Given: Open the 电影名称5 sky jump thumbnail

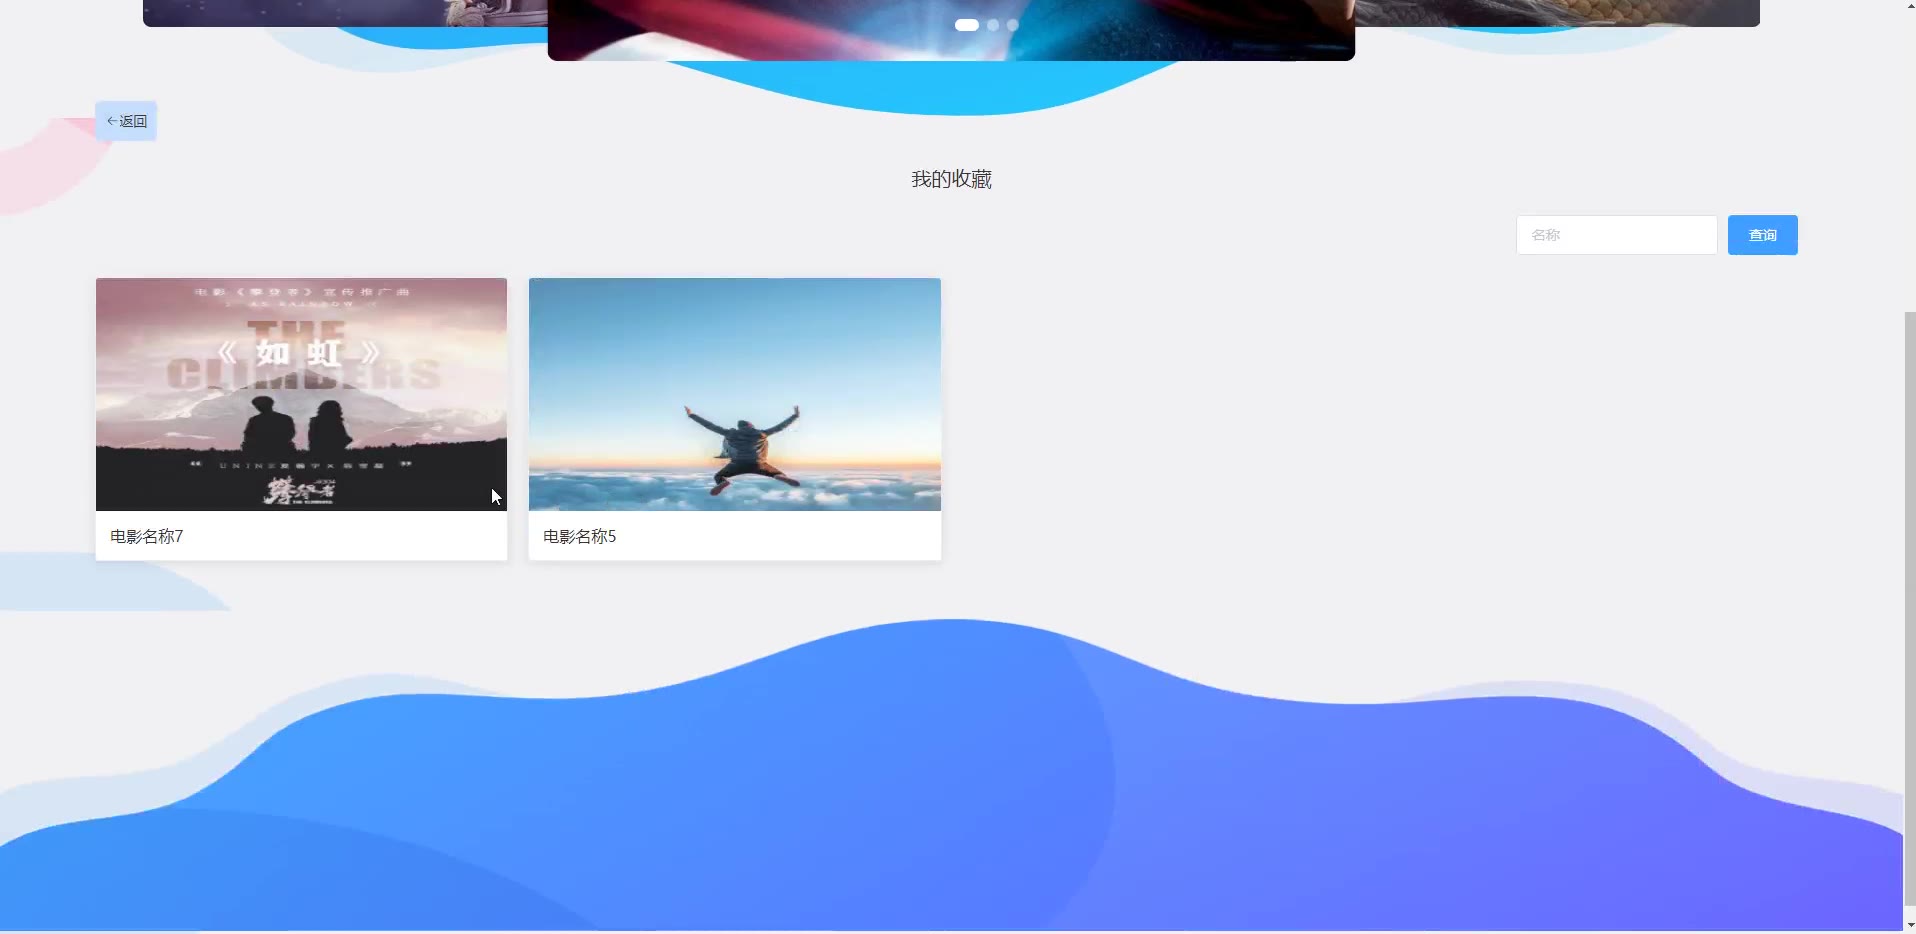Looking at the screenshot, I should (734, 394).
